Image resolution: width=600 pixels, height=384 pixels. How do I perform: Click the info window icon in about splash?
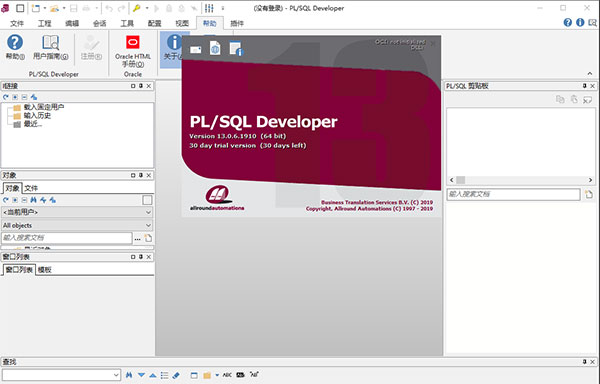tap(236, 49)
